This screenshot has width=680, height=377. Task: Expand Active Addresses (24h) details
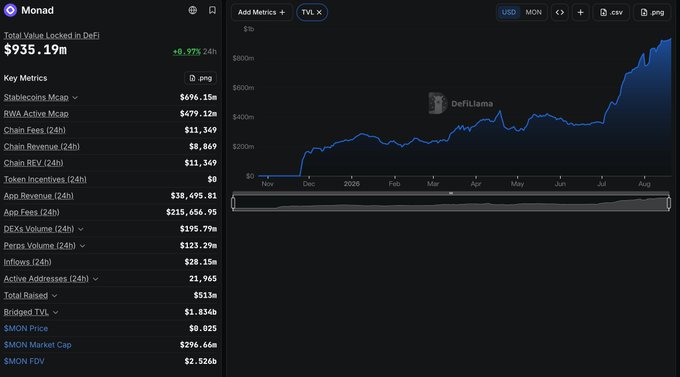click(95, 279)
